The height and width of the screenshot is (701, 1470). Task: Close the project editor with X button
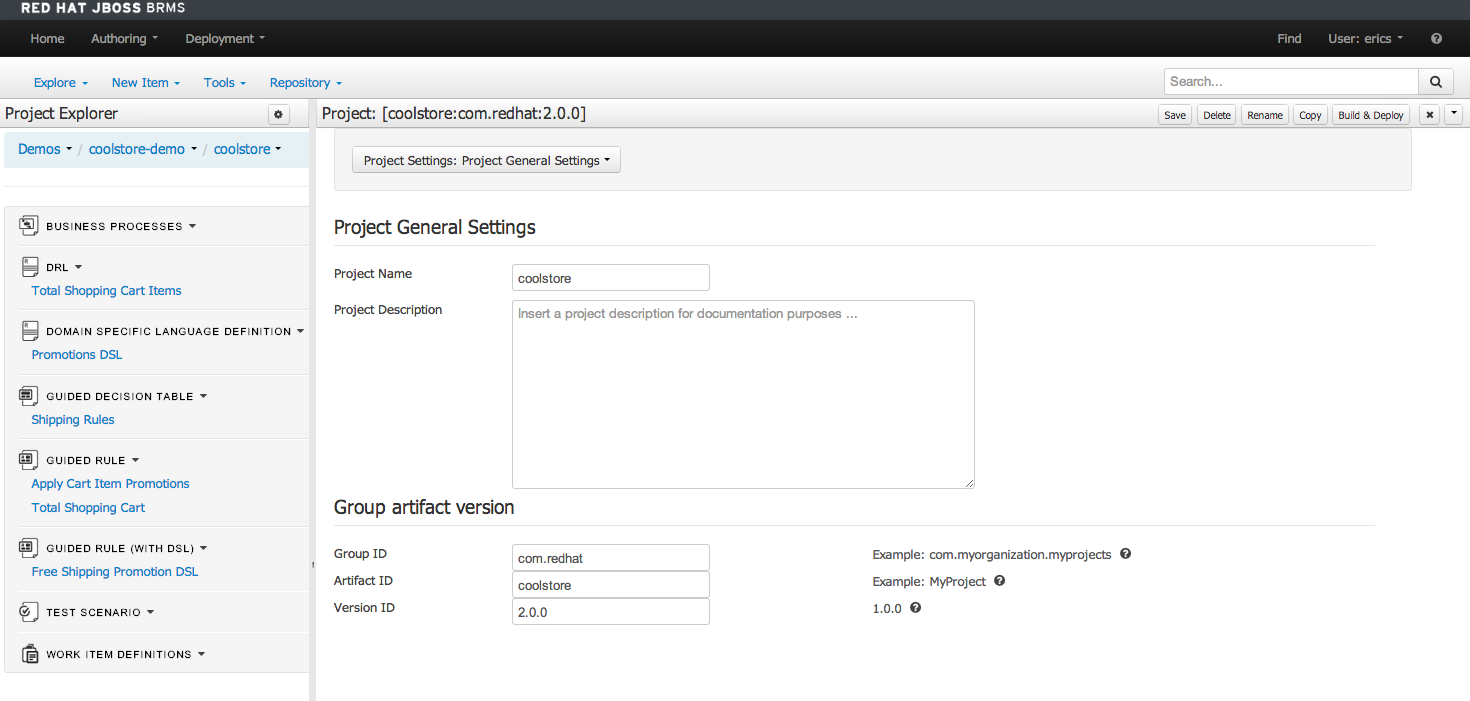[x=1430, y=115]
